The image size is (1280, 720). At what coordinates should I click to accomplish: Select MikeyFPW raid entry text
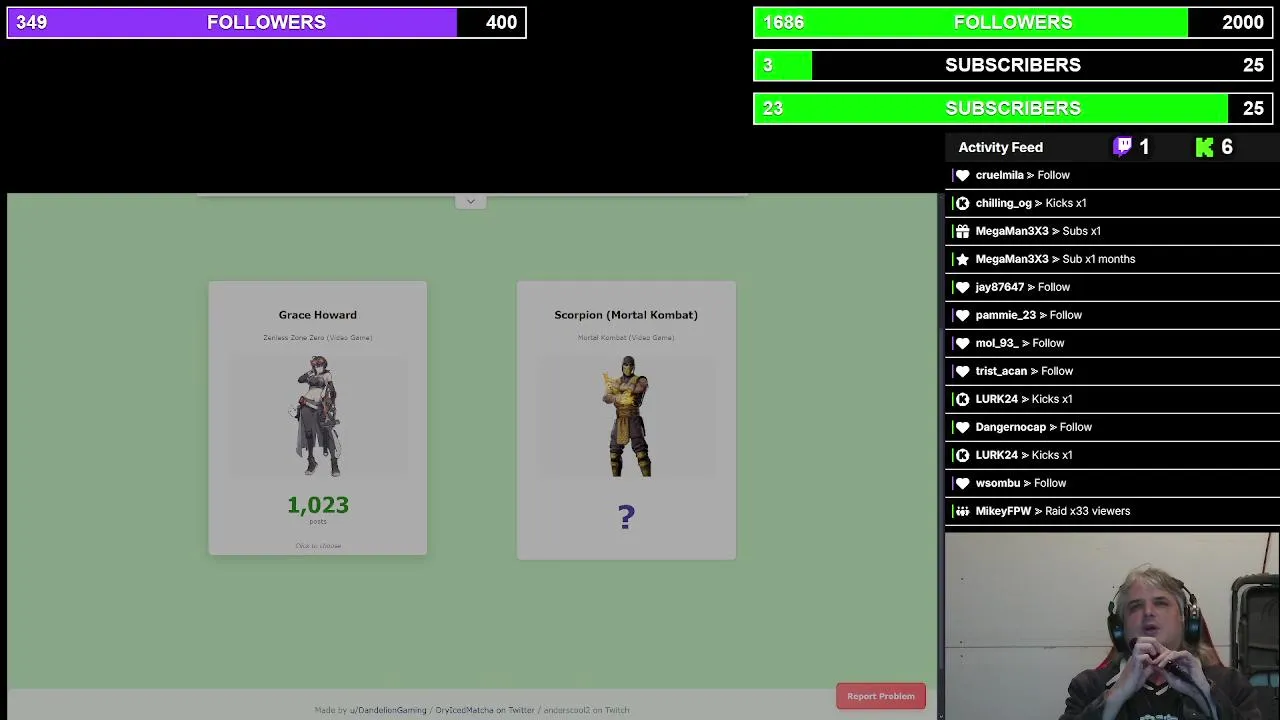[x=1052, y=511]
